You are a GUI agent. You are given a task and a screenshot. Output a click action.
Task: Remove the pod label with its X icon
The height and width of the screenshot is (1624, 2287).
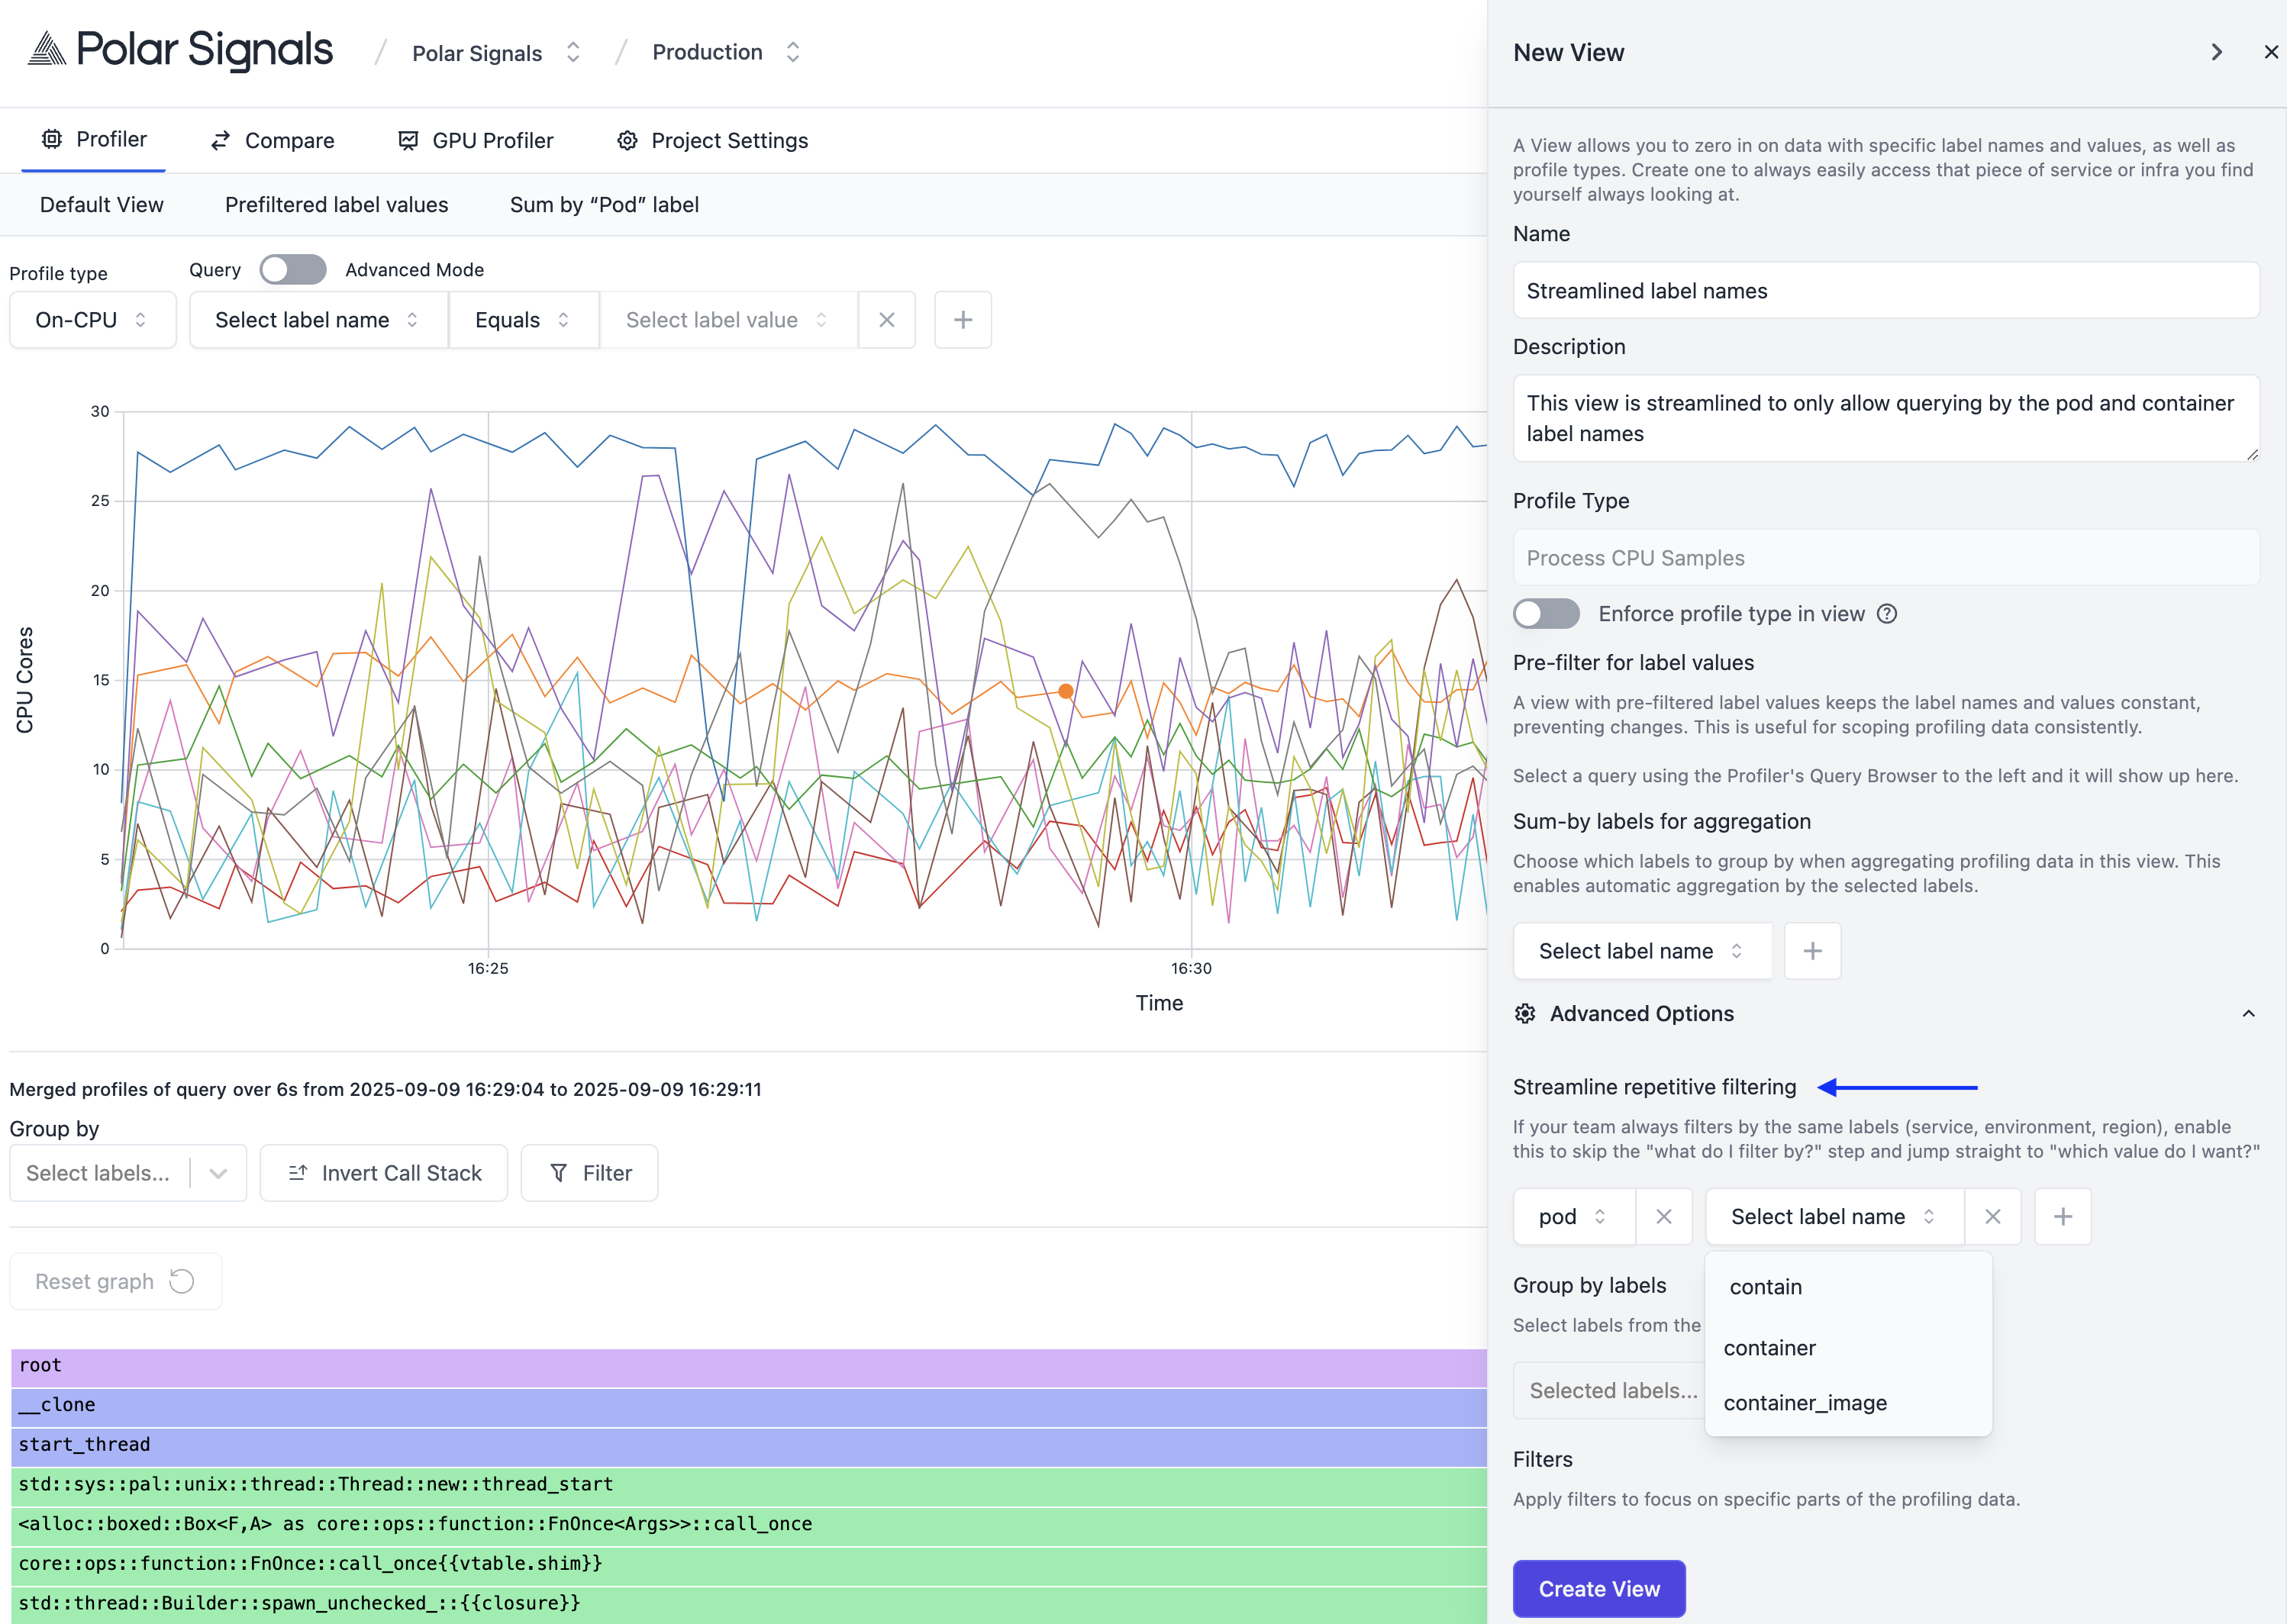[x=1663, y=1217]
